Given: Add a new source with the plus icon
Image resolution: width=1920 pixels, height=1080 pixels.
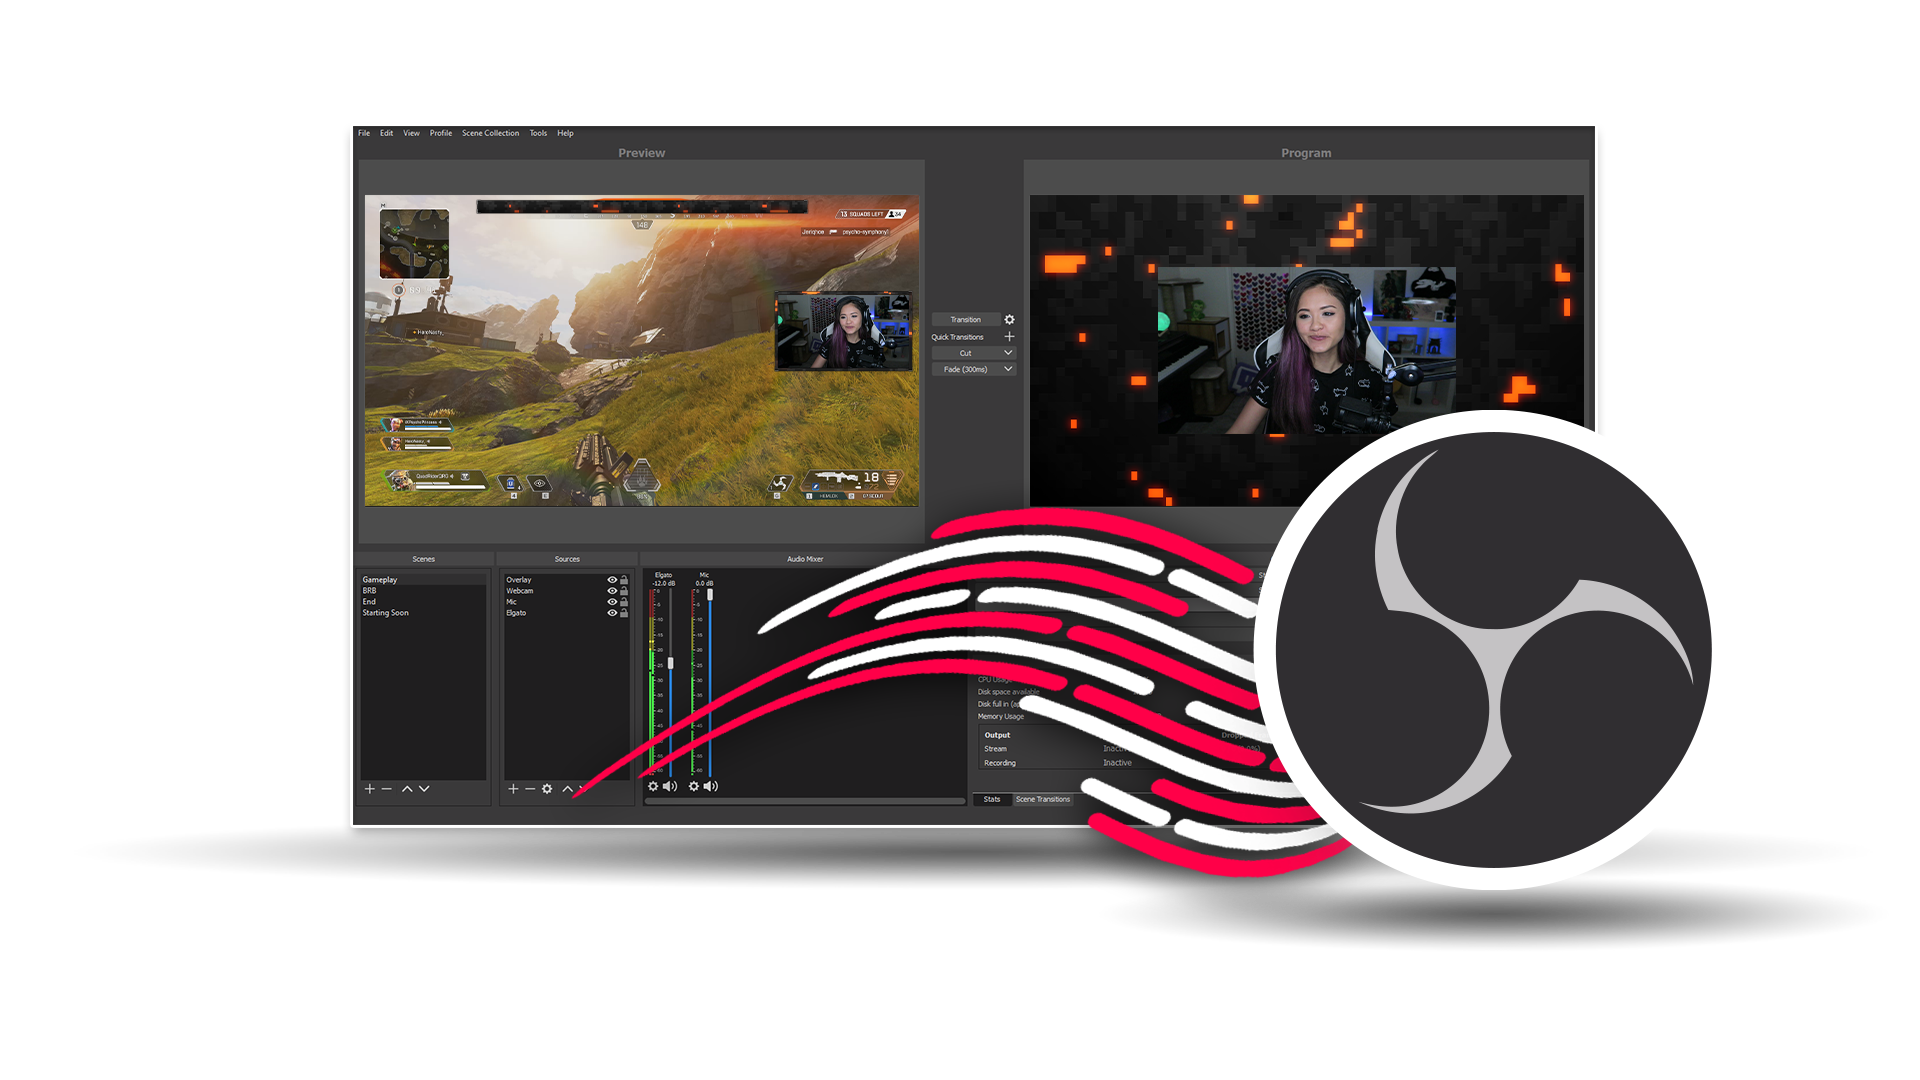Looking at the screenshot, I should tap(513, 789).
